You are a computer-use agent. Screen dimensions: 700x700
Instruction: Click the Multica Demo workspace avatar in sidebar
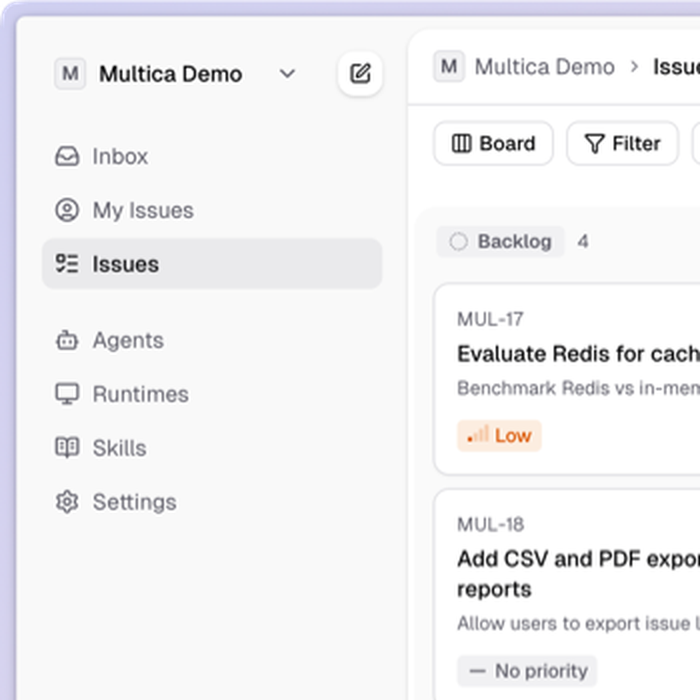coord(70,74)
